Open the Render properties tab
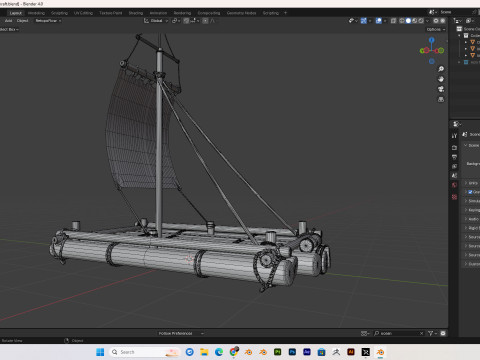This screenshot has height=360, width=480. pos(454,148)
